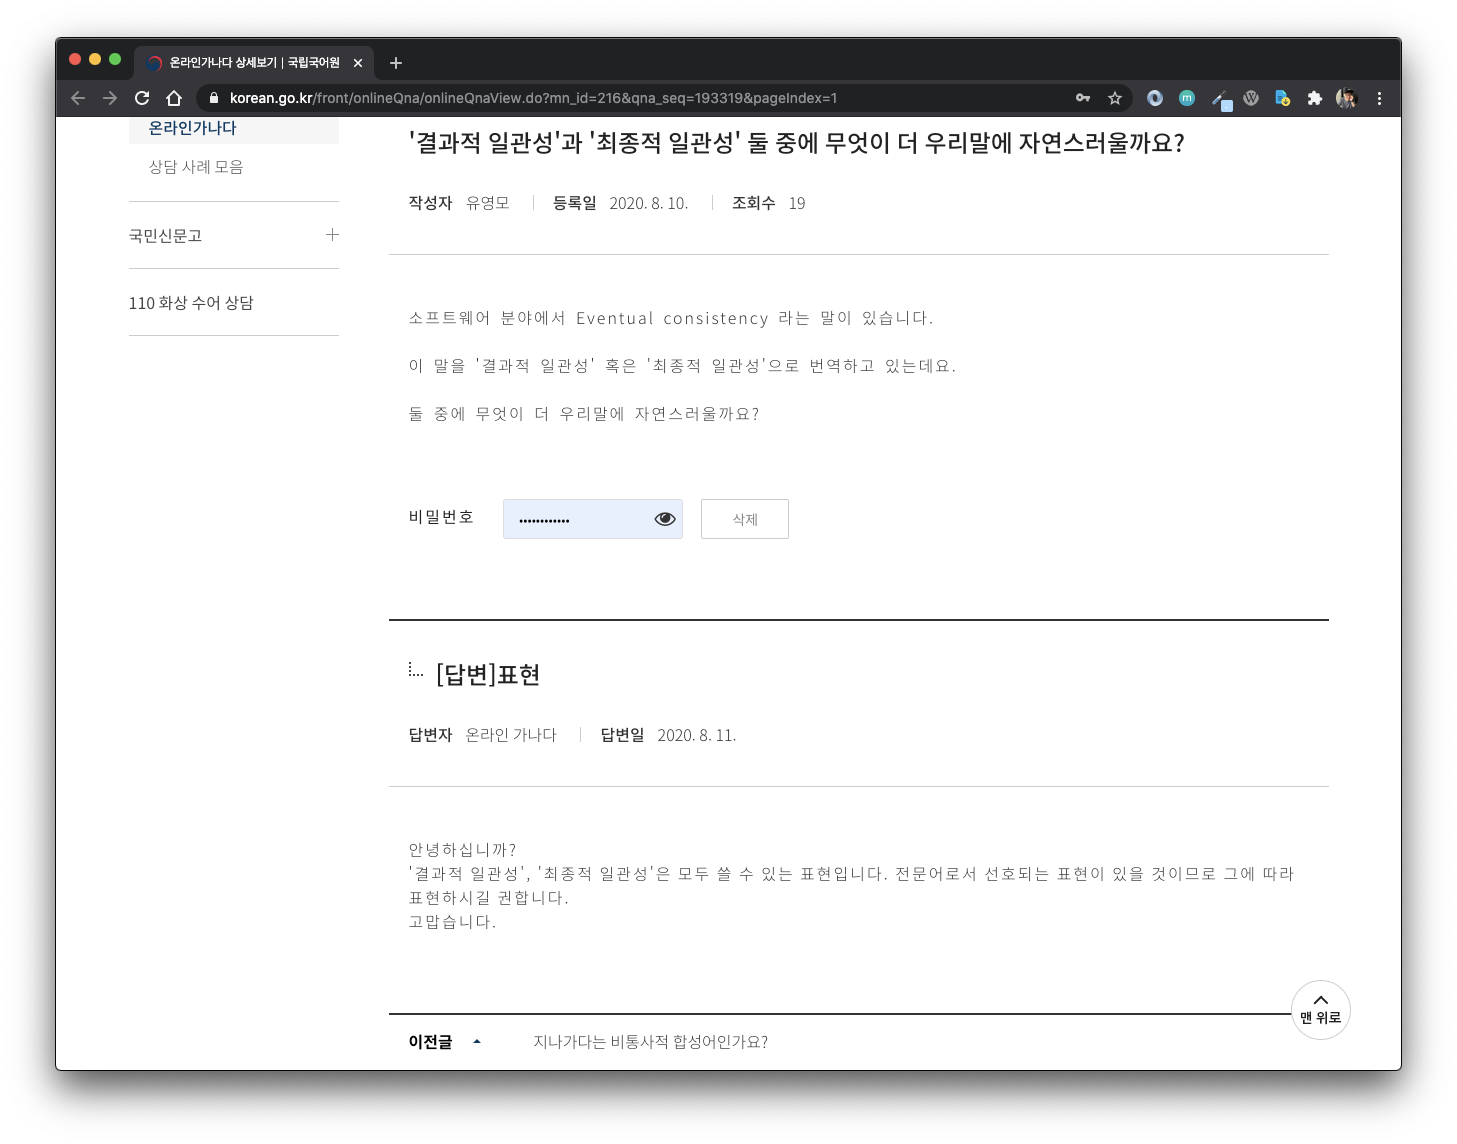Open 상담 사례 모음 in the sidebar
The image size is (1457, 1144).
tap(196, 167)
